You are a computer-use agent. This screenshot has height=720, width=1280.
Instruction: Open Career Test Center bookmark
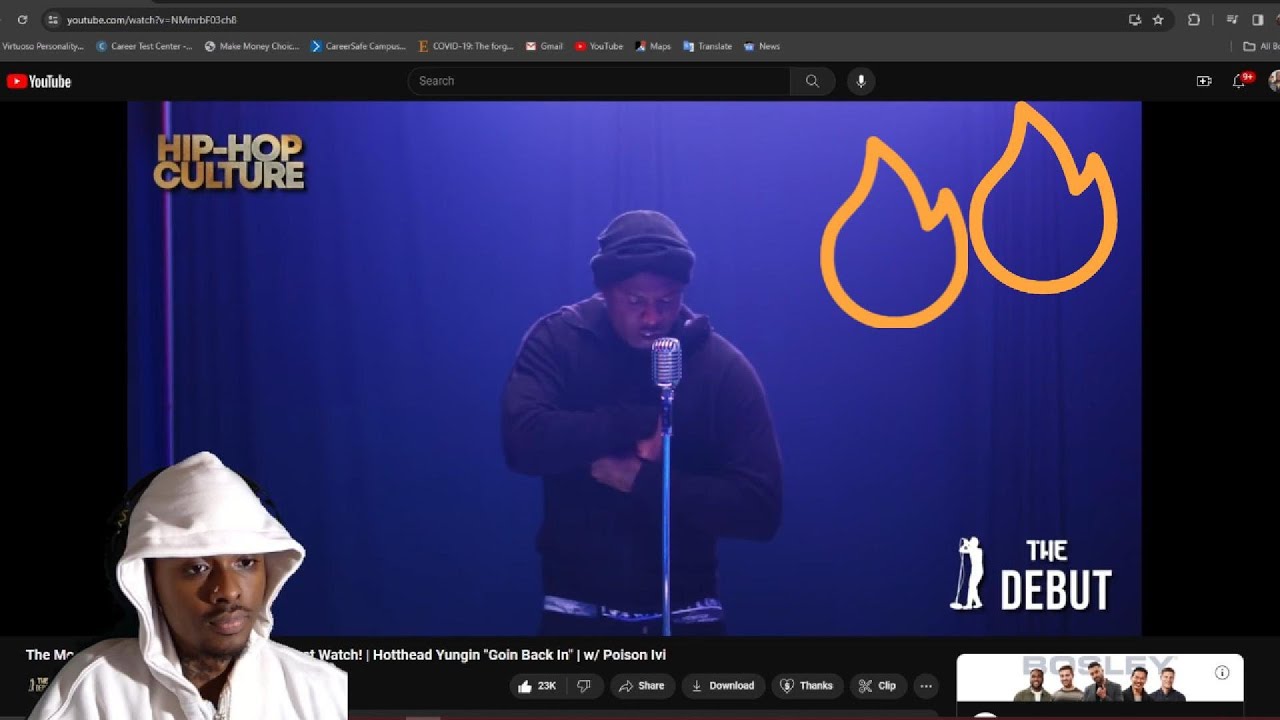click(144, 46)
